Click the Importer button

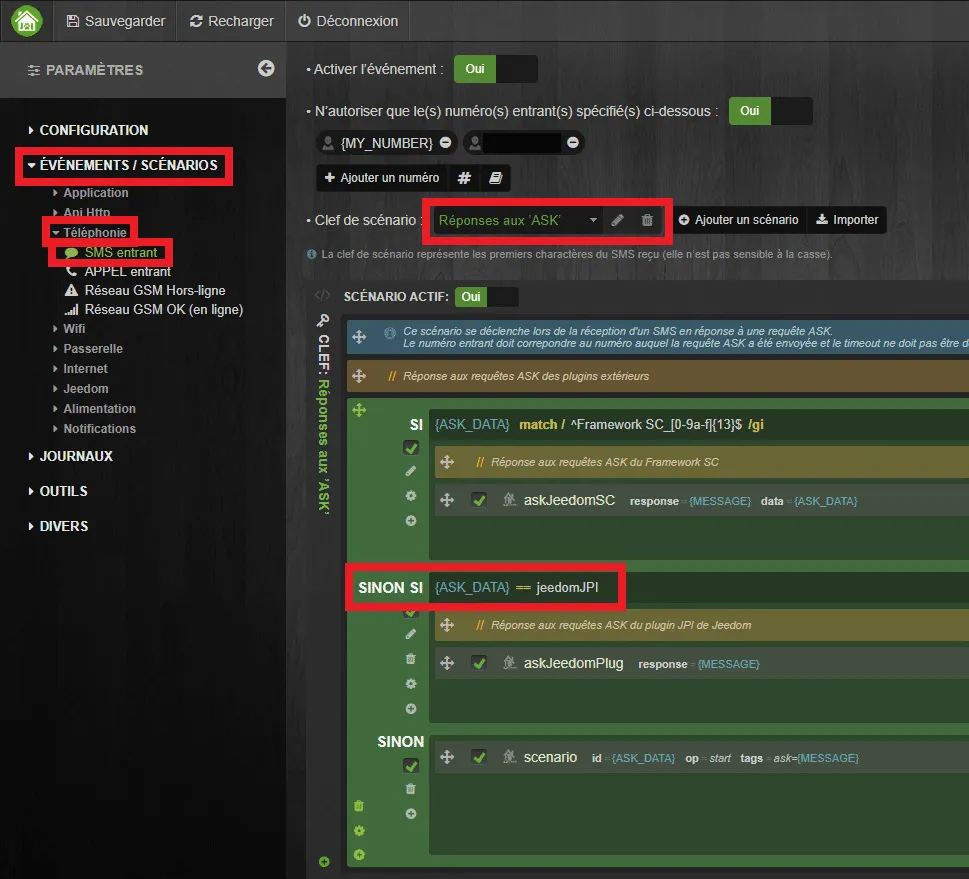[x=847, y=220]
